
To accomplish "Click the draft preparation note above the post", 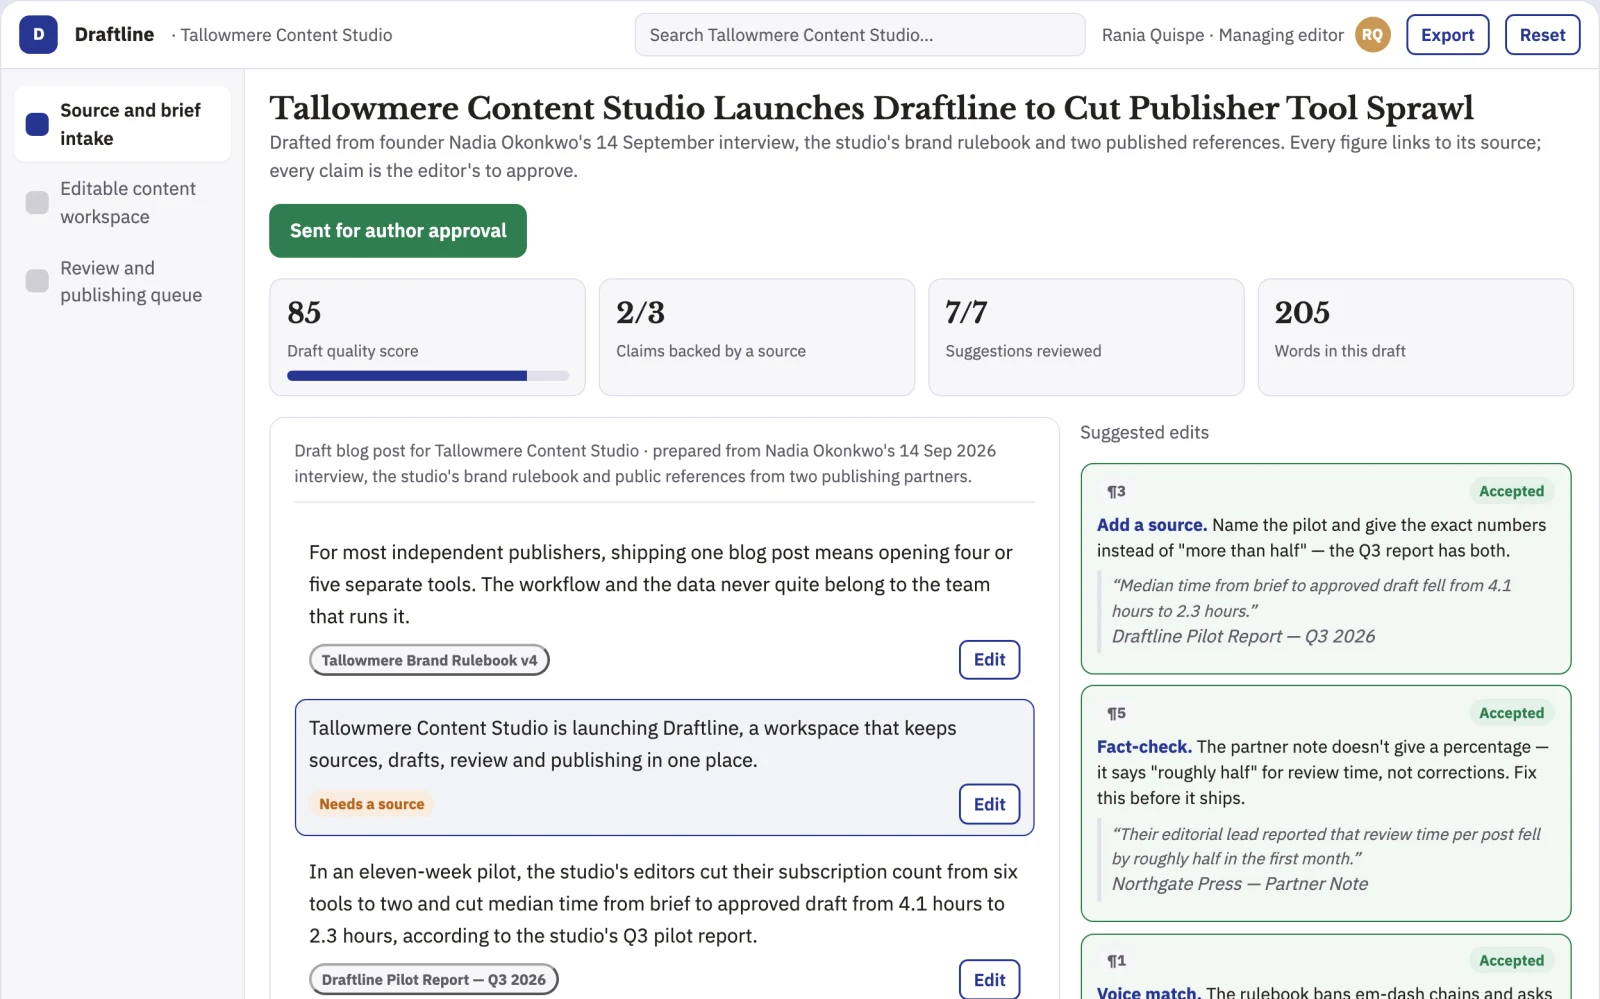I will [x=645, y=464].
